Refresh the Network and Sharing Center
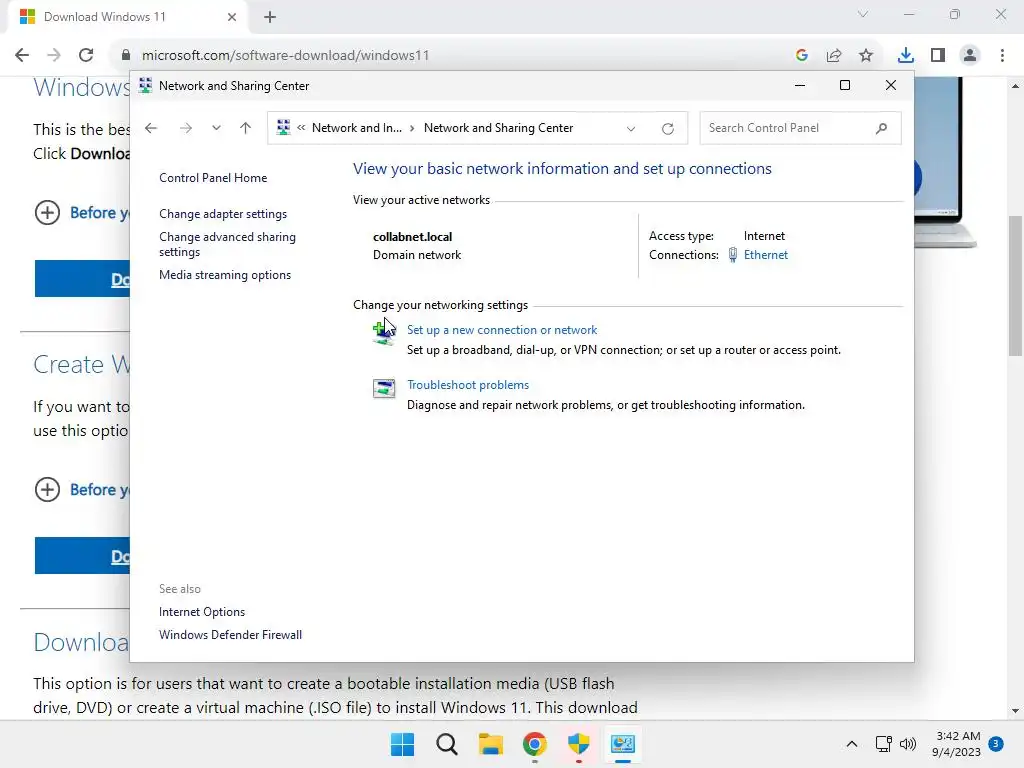 pyautogui.click(x=667, y=129)
